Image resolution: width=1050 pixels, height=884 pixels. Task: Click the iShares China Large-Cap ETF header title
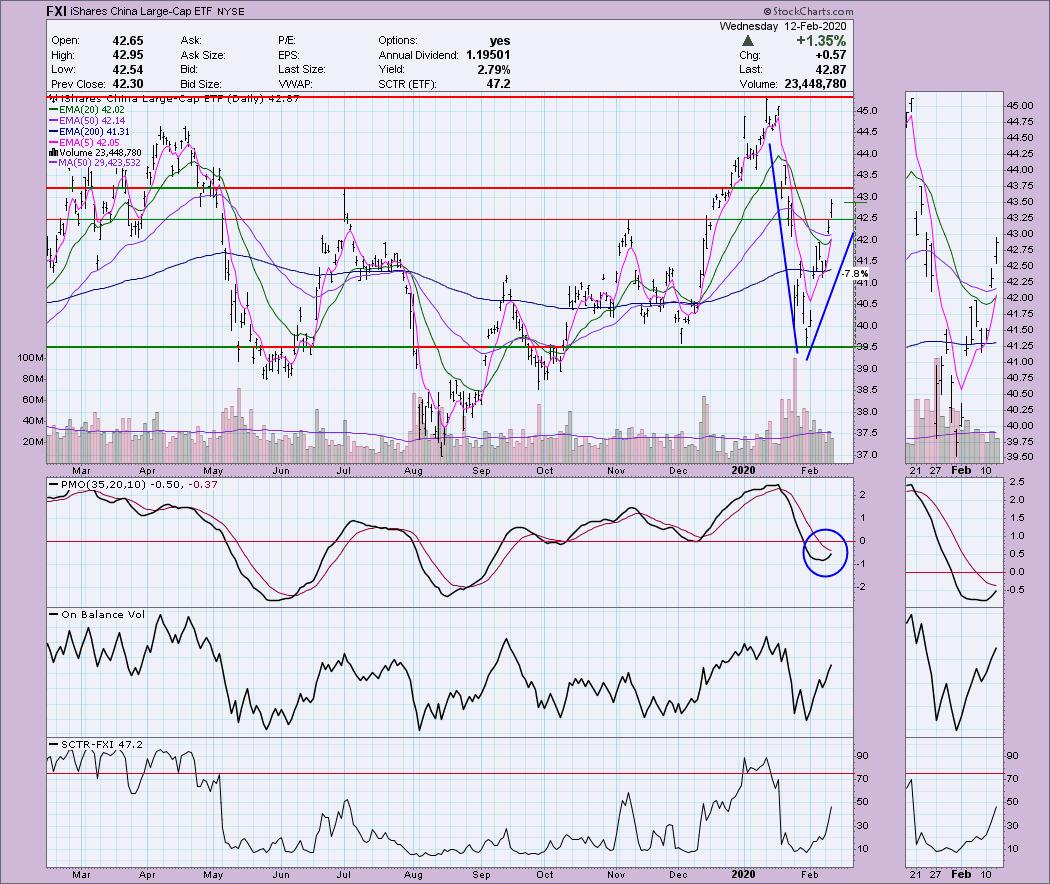coord(141,11)
